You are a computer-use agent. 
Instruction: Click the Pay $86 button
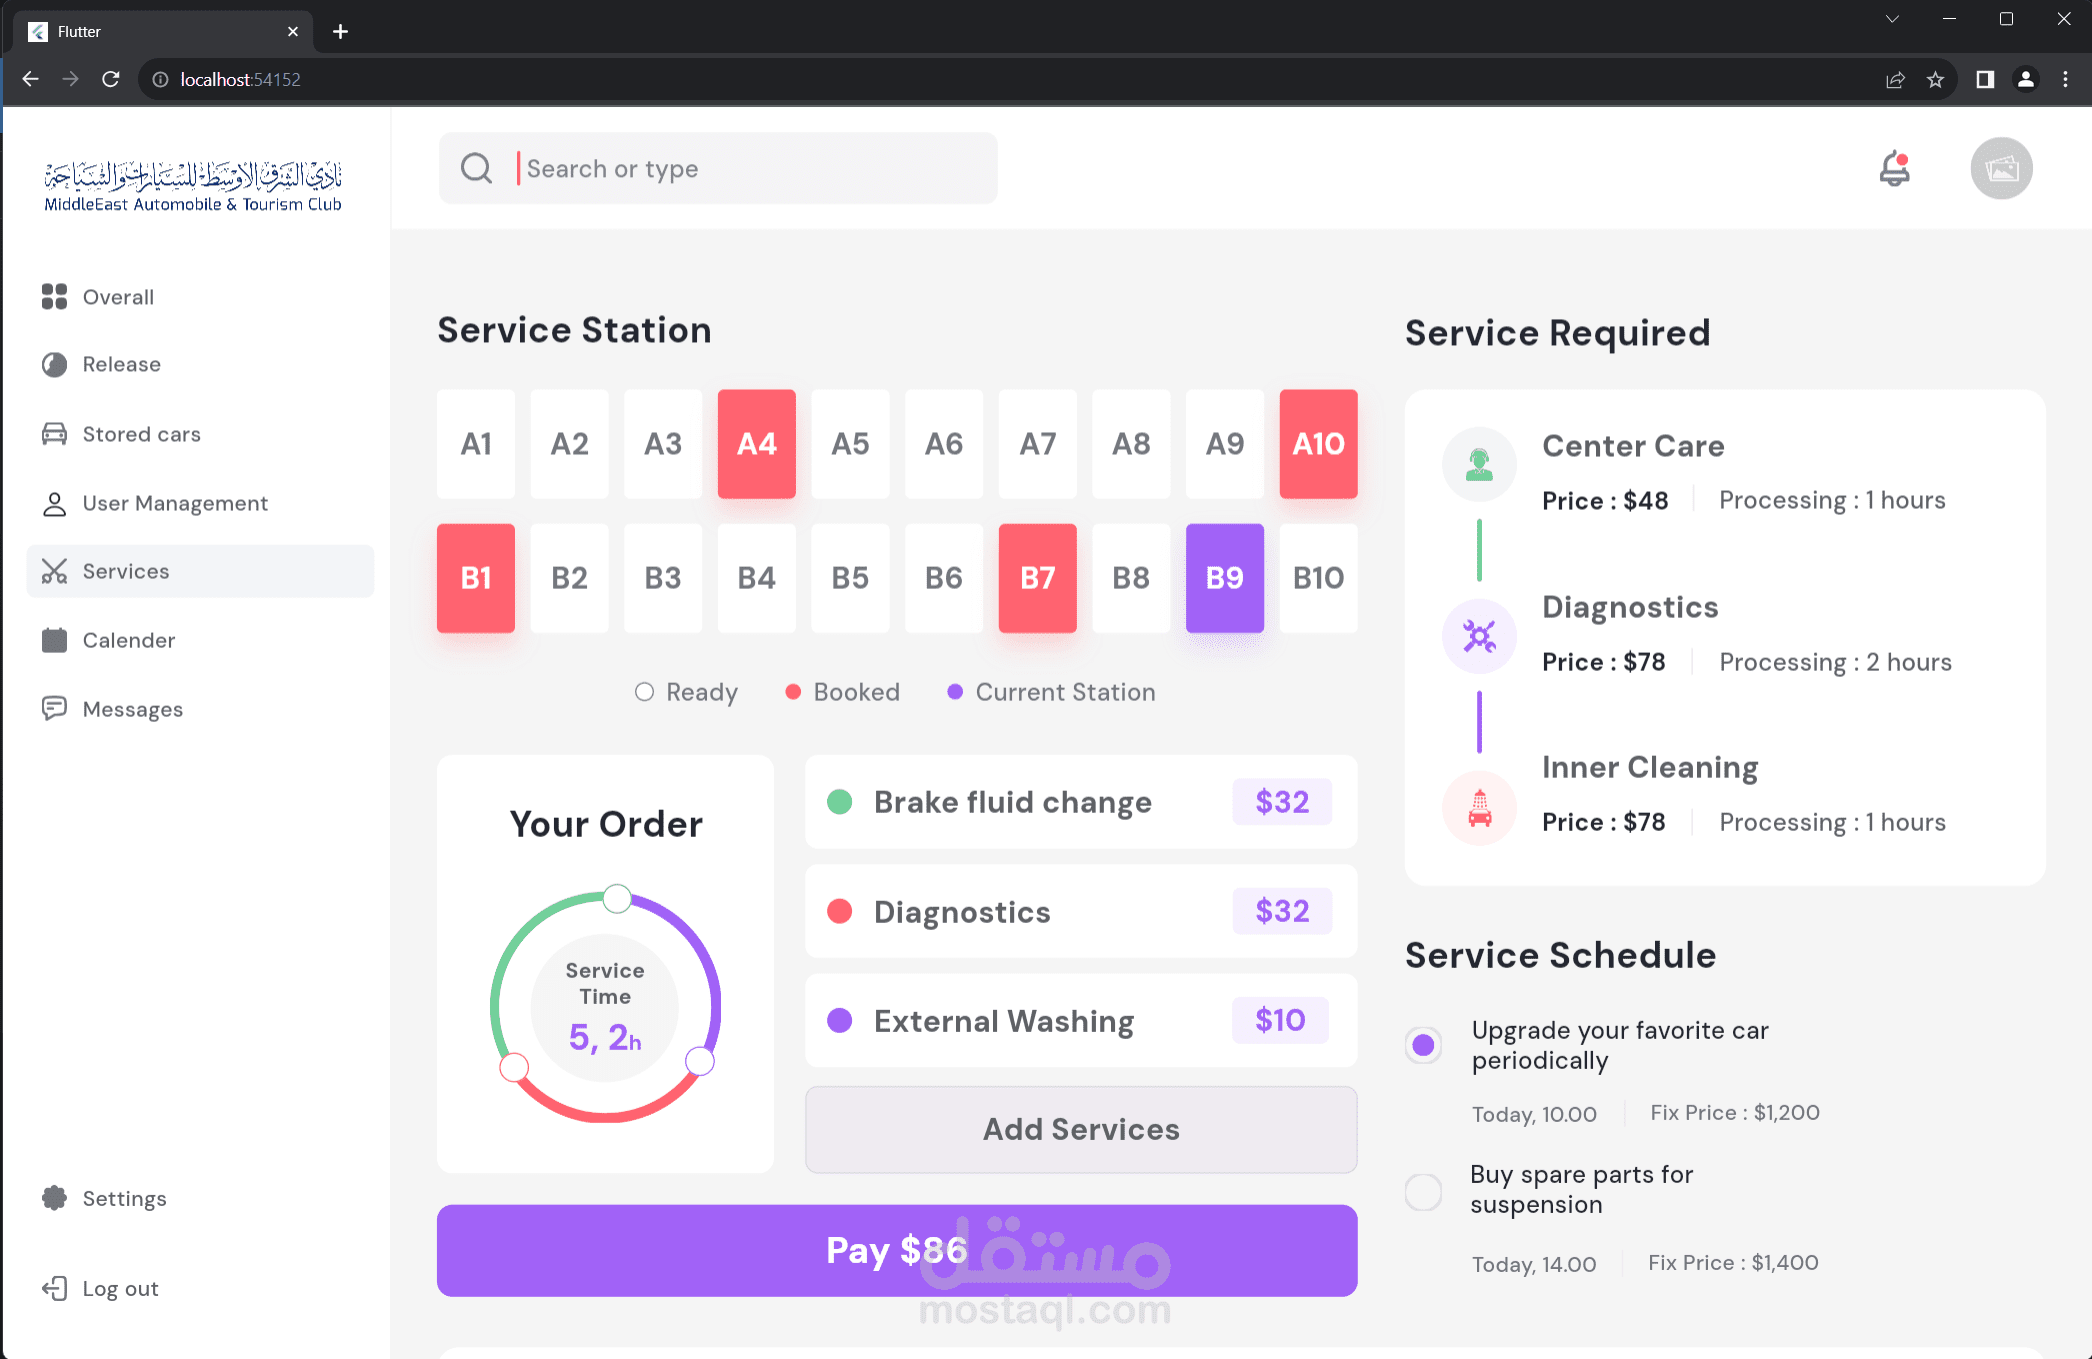point(896,1250)
